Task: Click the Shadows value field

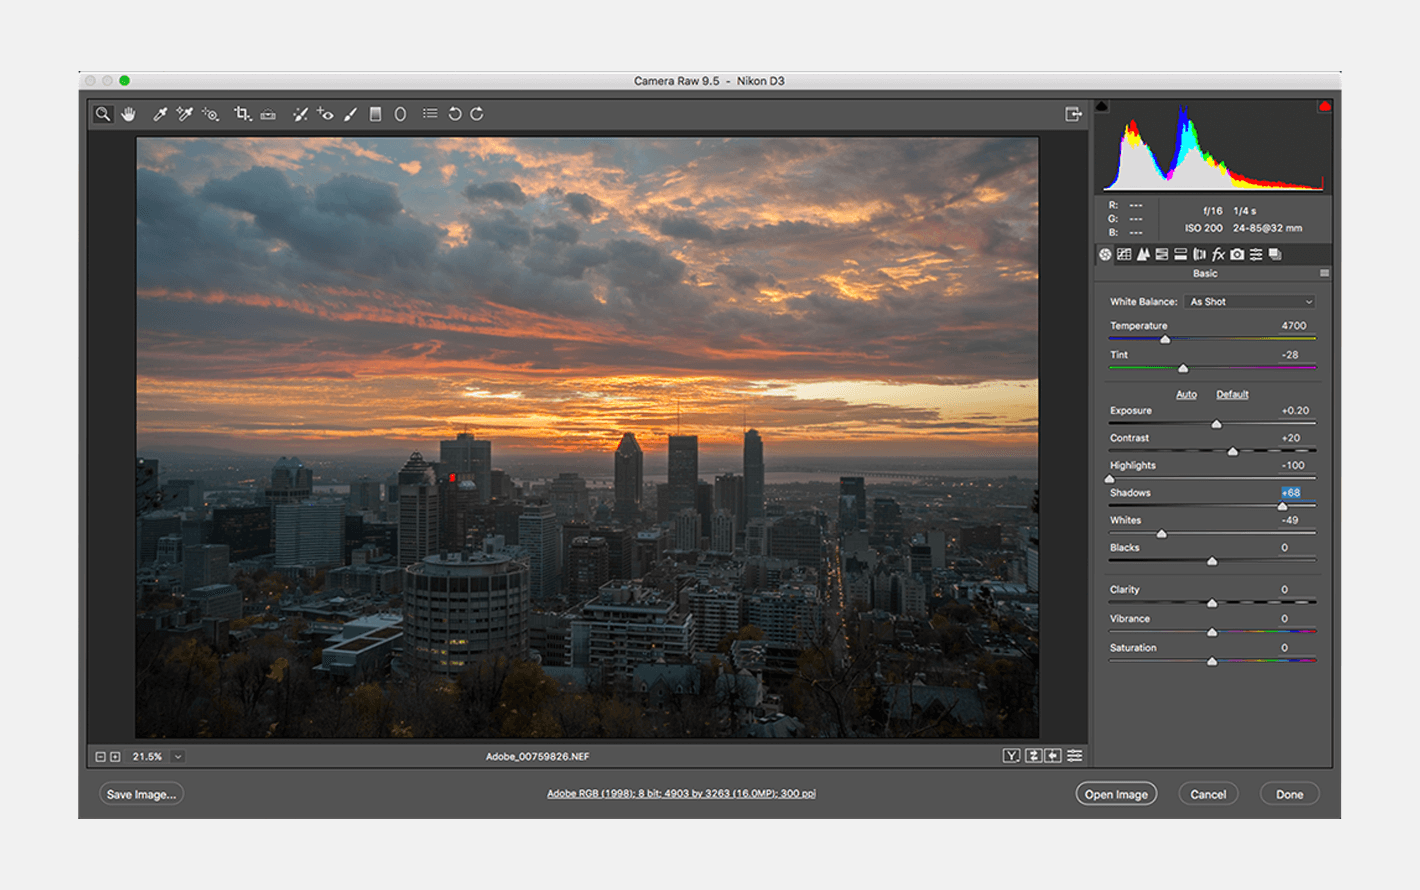Action: [1291, 493]
